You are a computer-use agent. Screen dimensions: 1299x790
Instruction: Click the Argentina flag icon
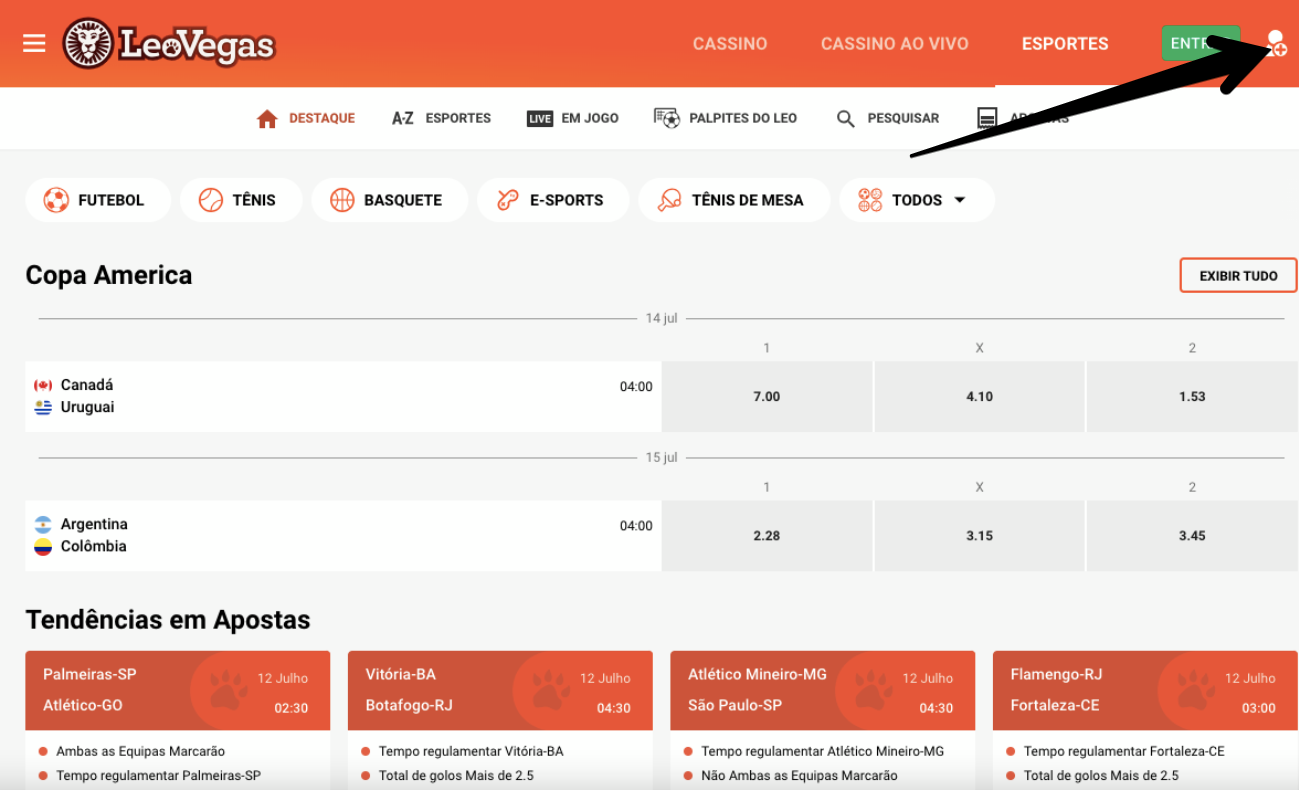coord(43,524)
